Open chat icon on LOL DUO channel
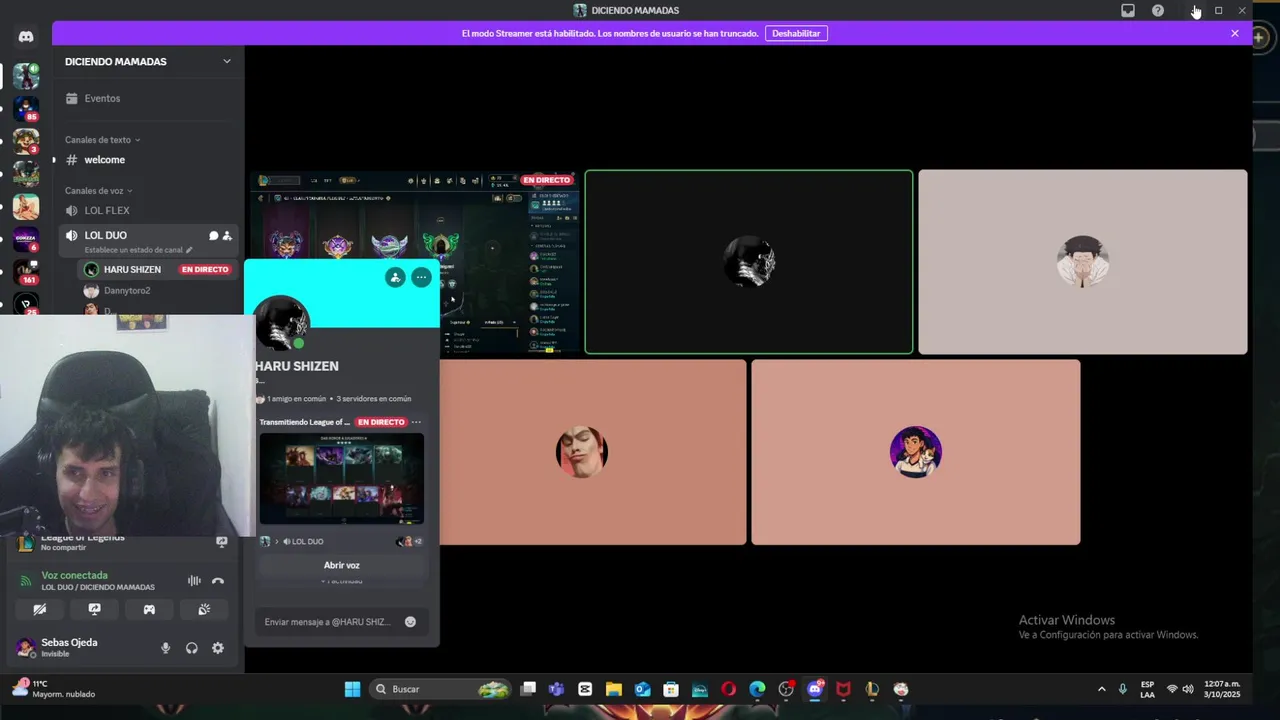Screen dimensions: 1280x720 (x=213, y=236)
